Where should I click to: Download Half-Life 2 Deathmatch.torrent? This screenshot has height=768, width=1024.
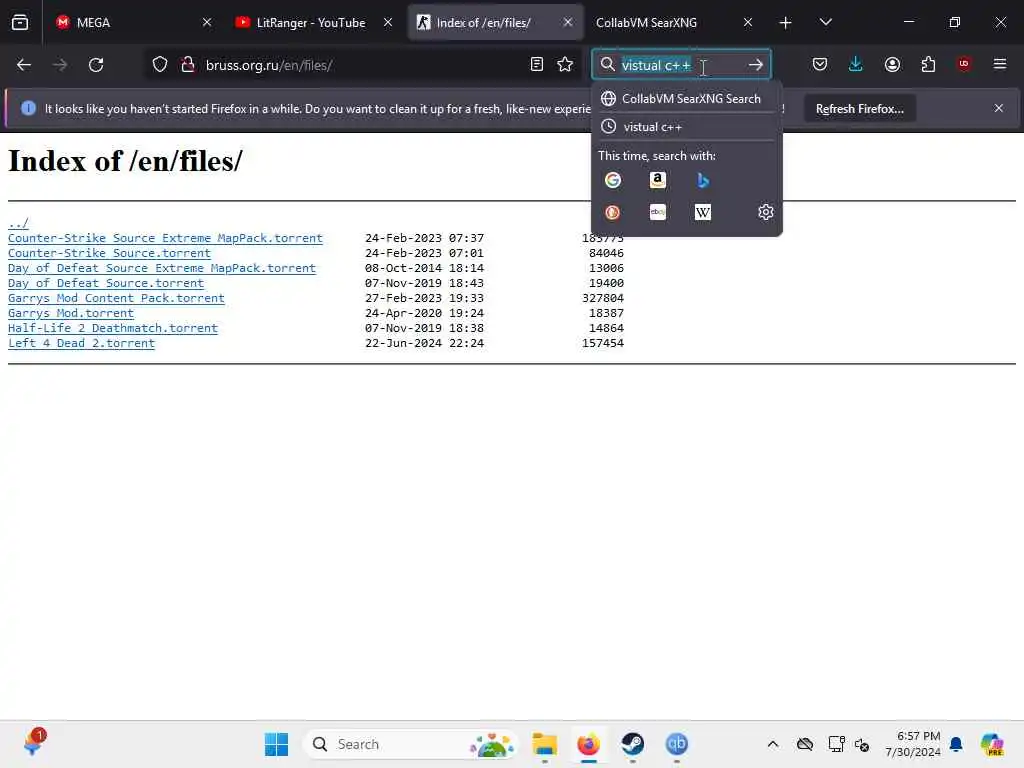113,328
